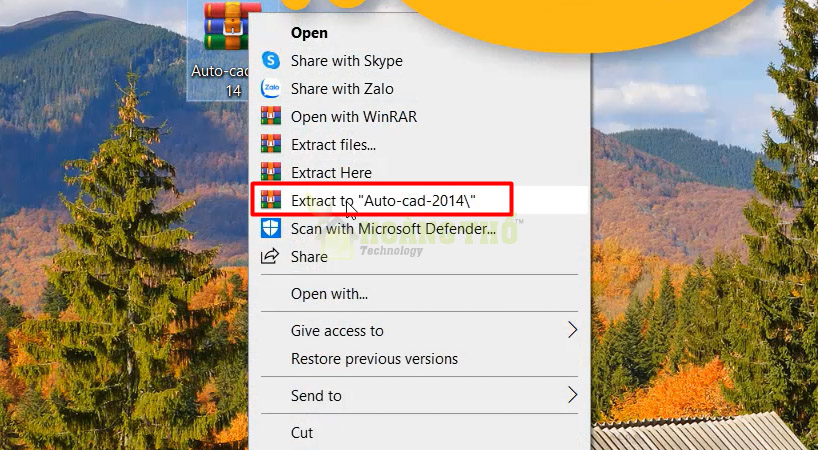
Task: Click WinRAR icon beside Extract to Auto-cad-2014
Action: point(270,200)
